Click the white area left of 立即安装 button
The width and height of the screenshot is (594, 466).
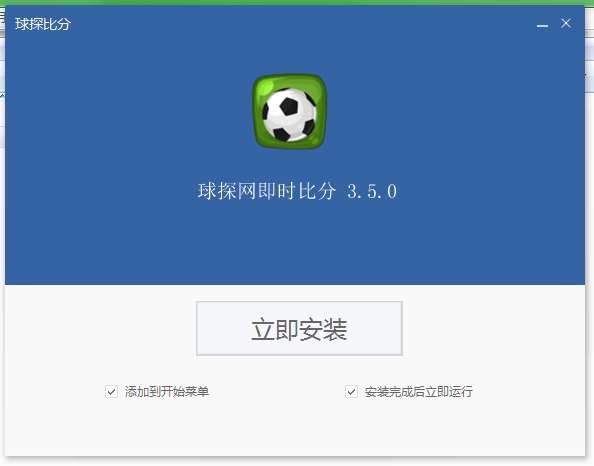(100, 328)
